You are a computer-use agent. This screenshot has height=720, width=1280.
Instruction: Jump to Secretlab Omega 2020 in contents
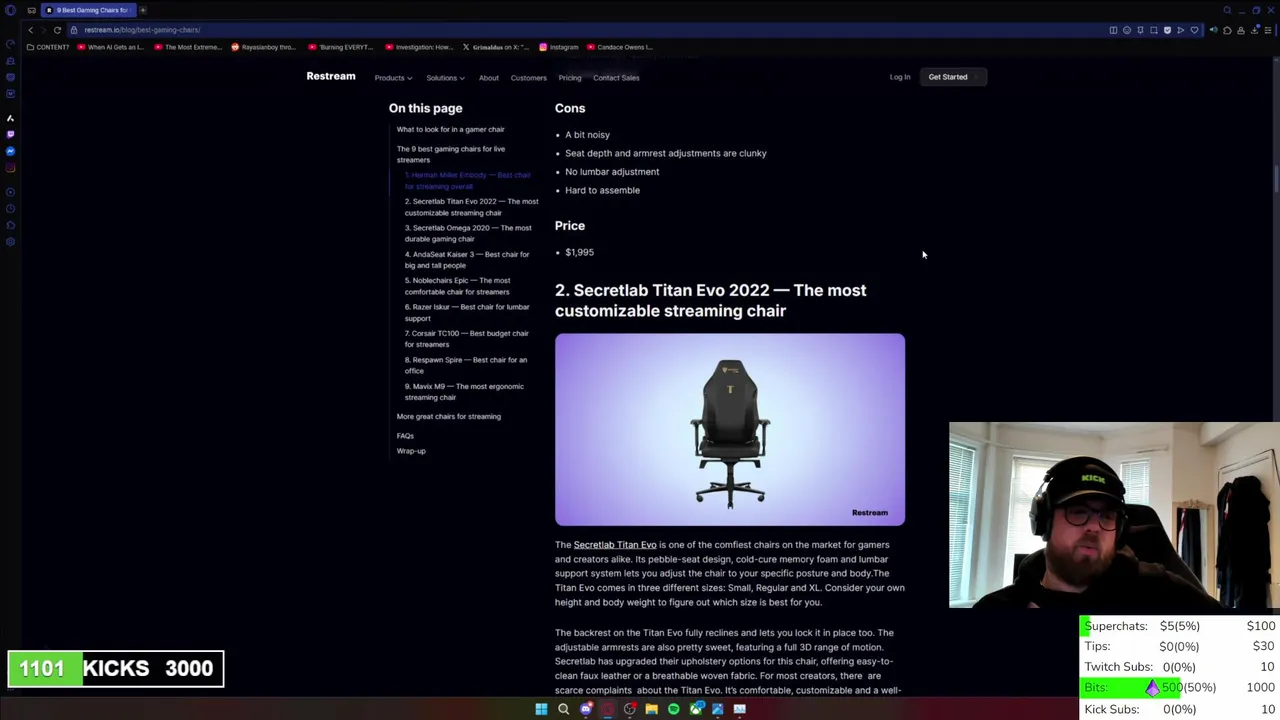tap(468, 233)
